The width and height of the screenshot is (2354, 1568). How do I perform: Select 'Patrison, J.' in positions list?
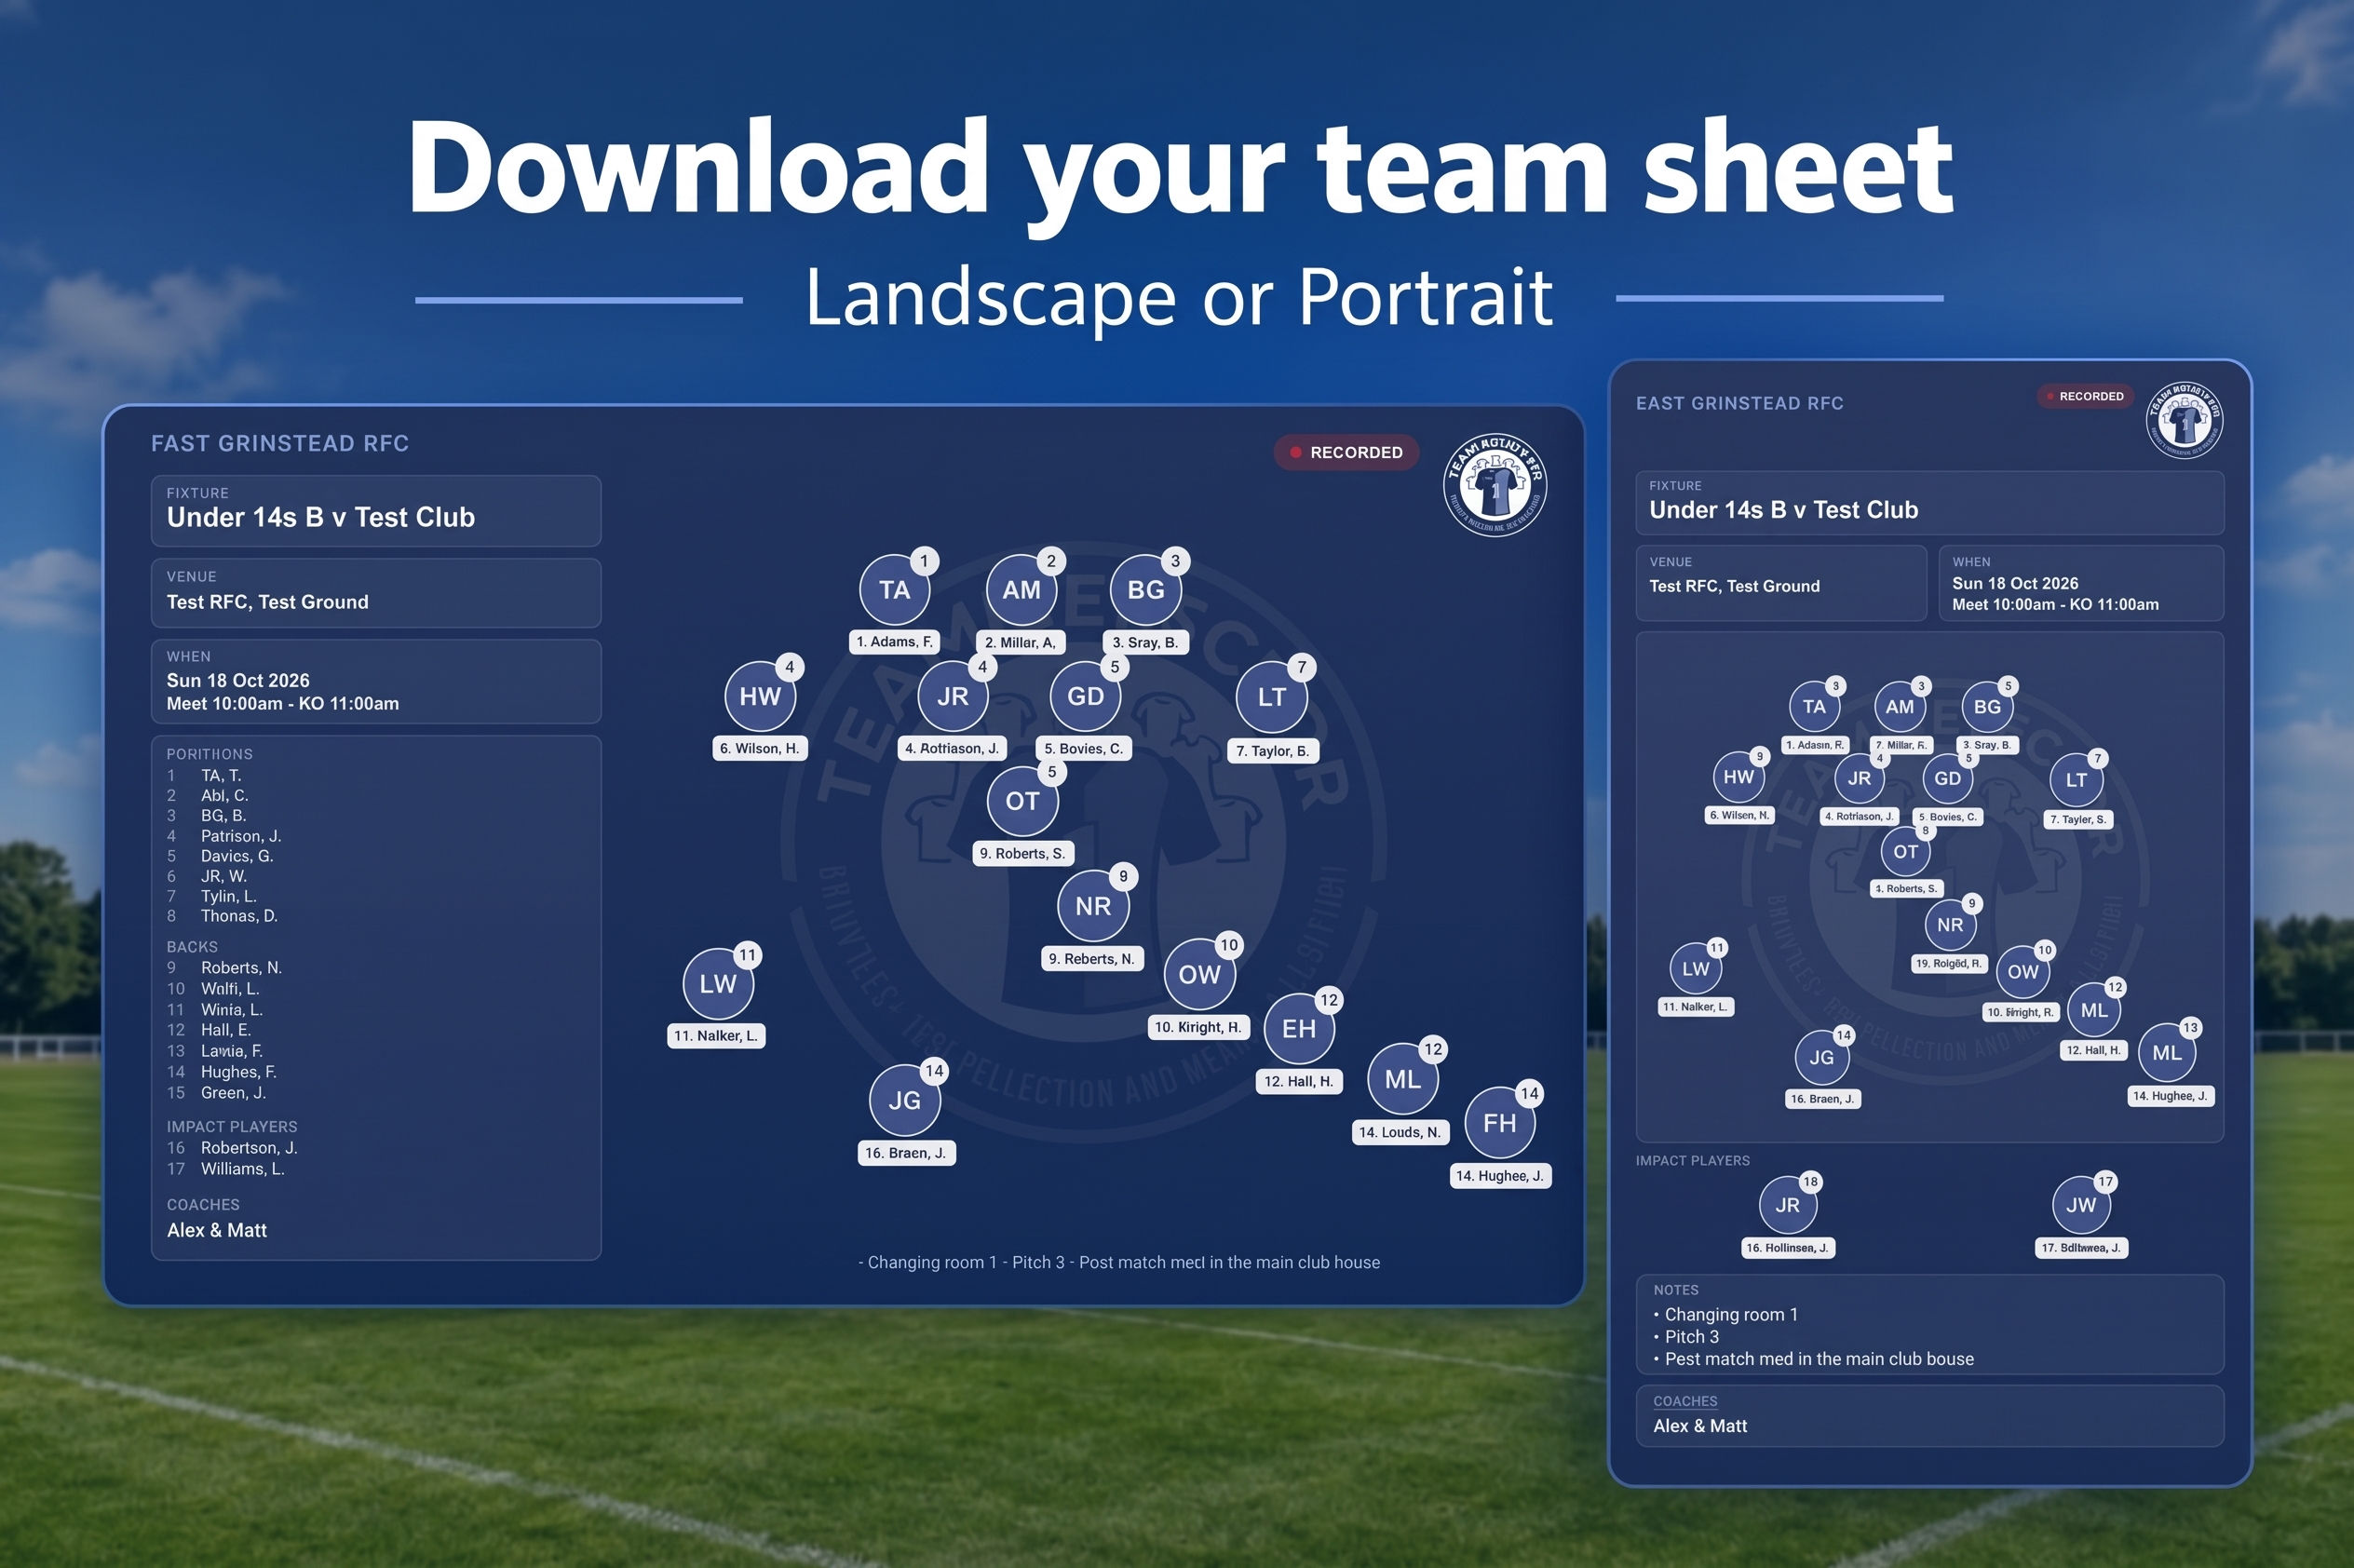tap(241, 836)
